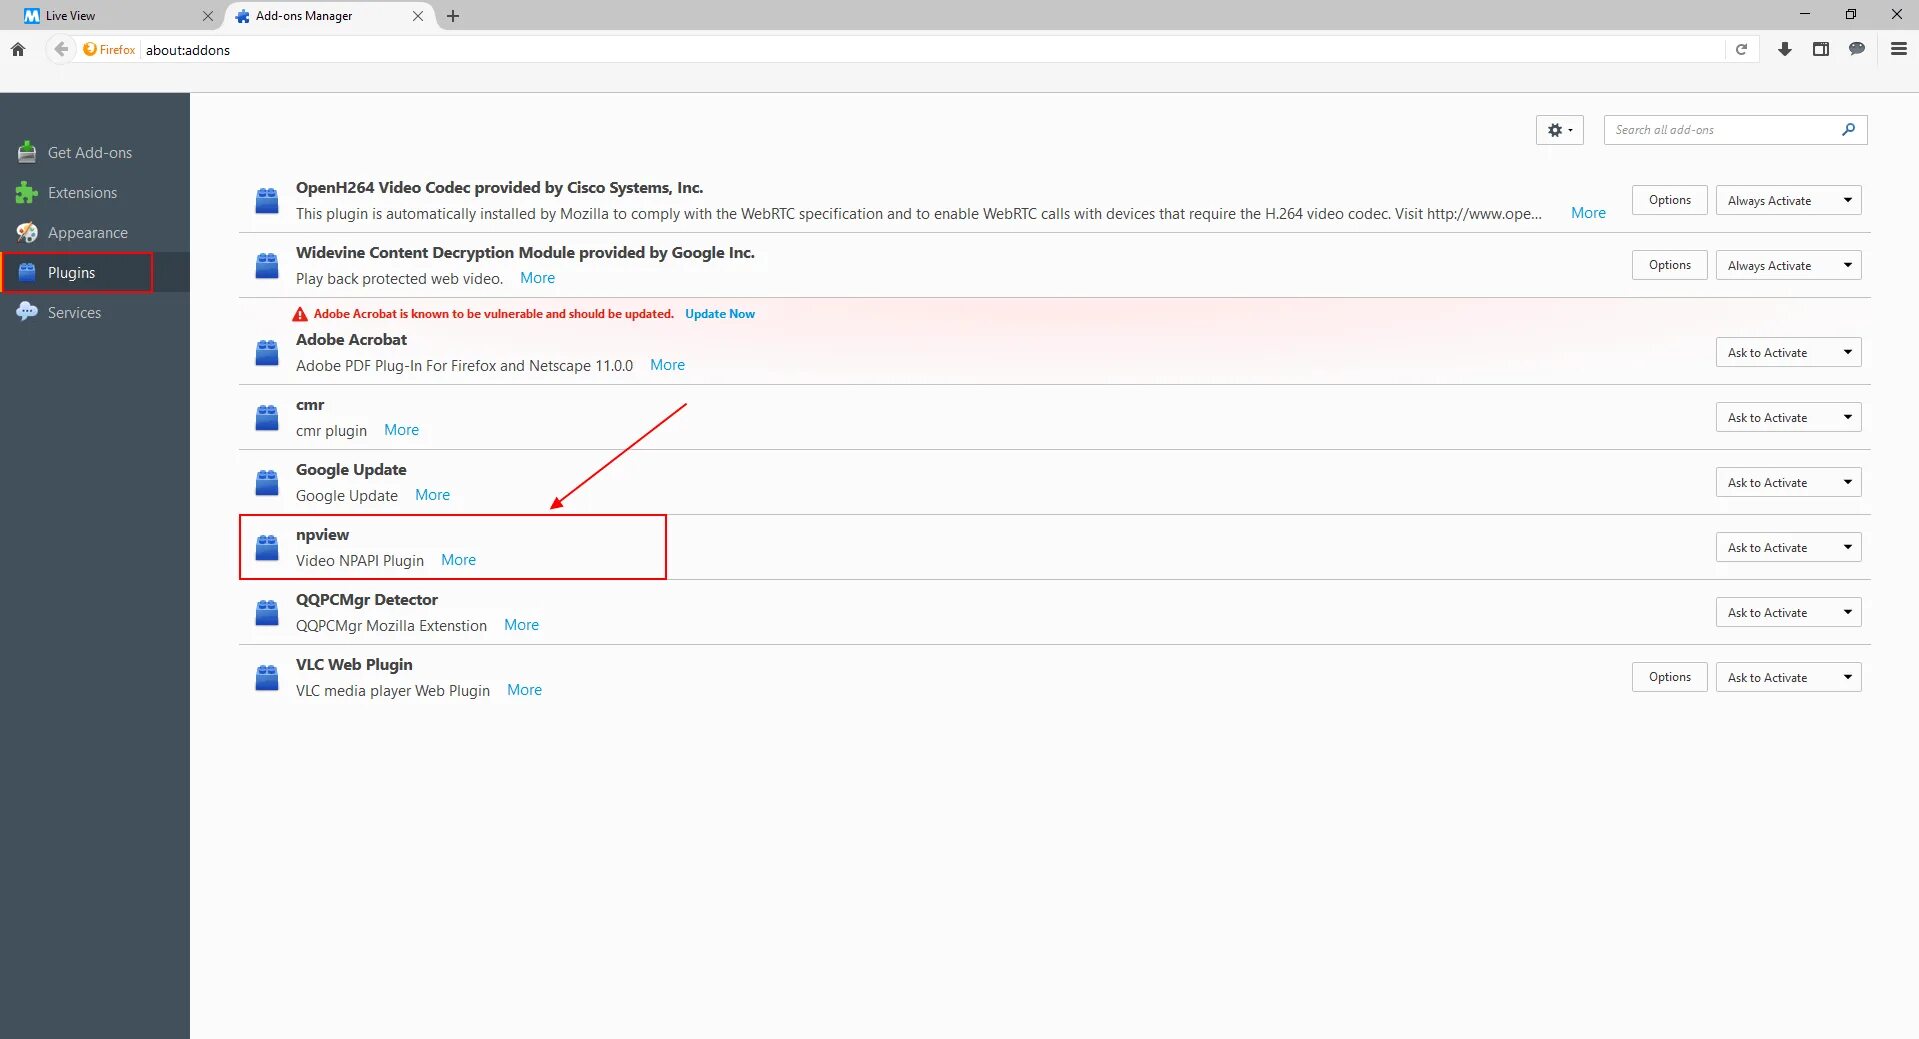Click the QQPCMgr Detector plugin icon
The height and width of the screenshot is (1039, 1919).
coord(267,613)
